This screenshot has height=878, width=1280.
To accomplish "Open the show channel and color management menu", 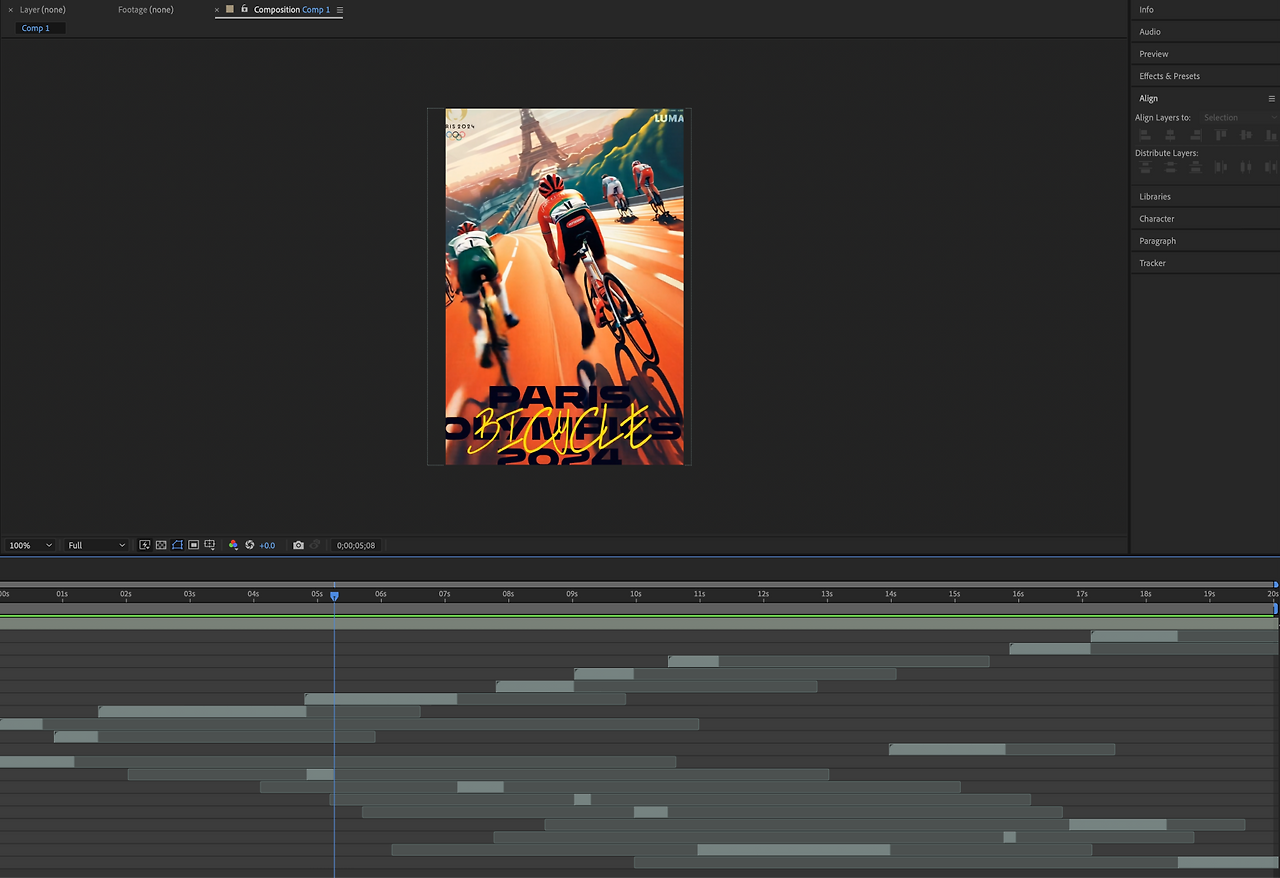I will (233, 545).
